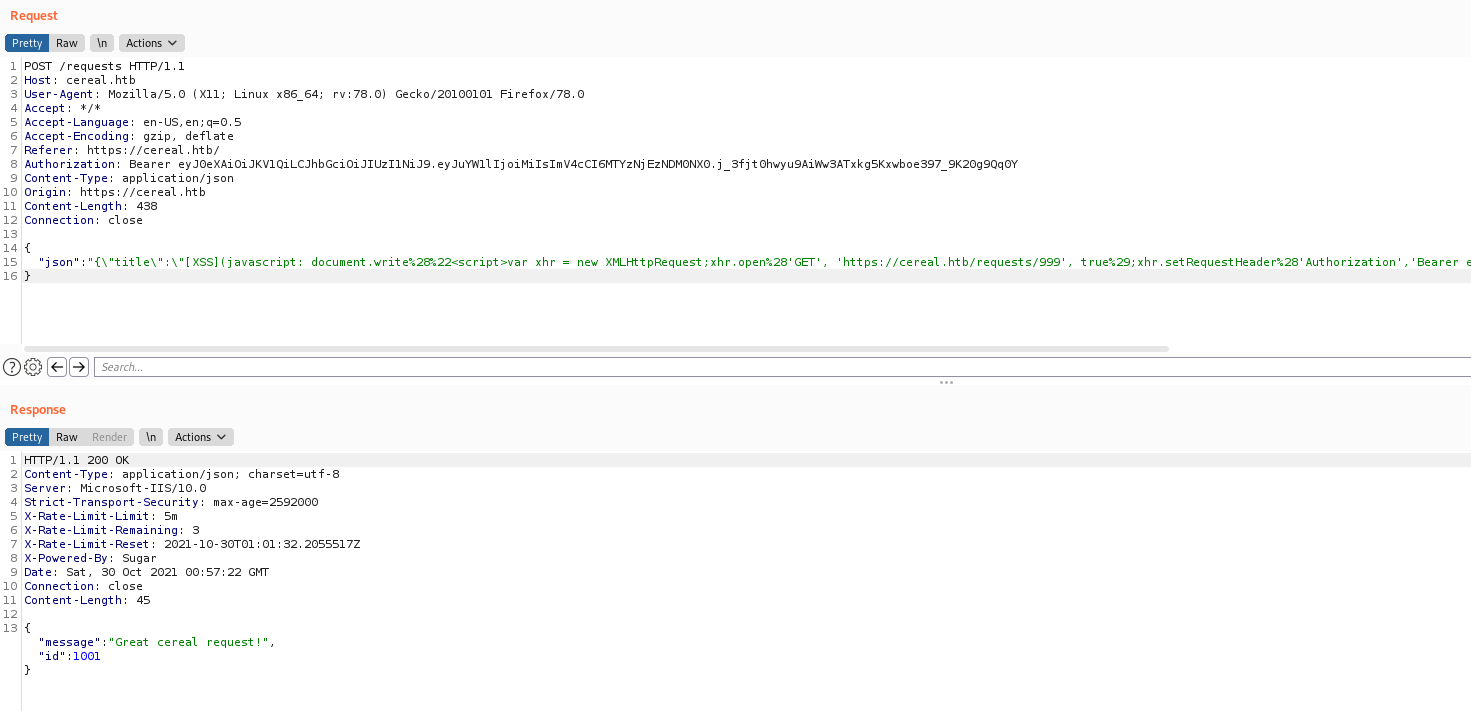Image resolution: width=1471 pixels, height=711 pixels.
Task: Click the Accept-Encoding: gzip, deflate line
Action: (x=129, y=136)
